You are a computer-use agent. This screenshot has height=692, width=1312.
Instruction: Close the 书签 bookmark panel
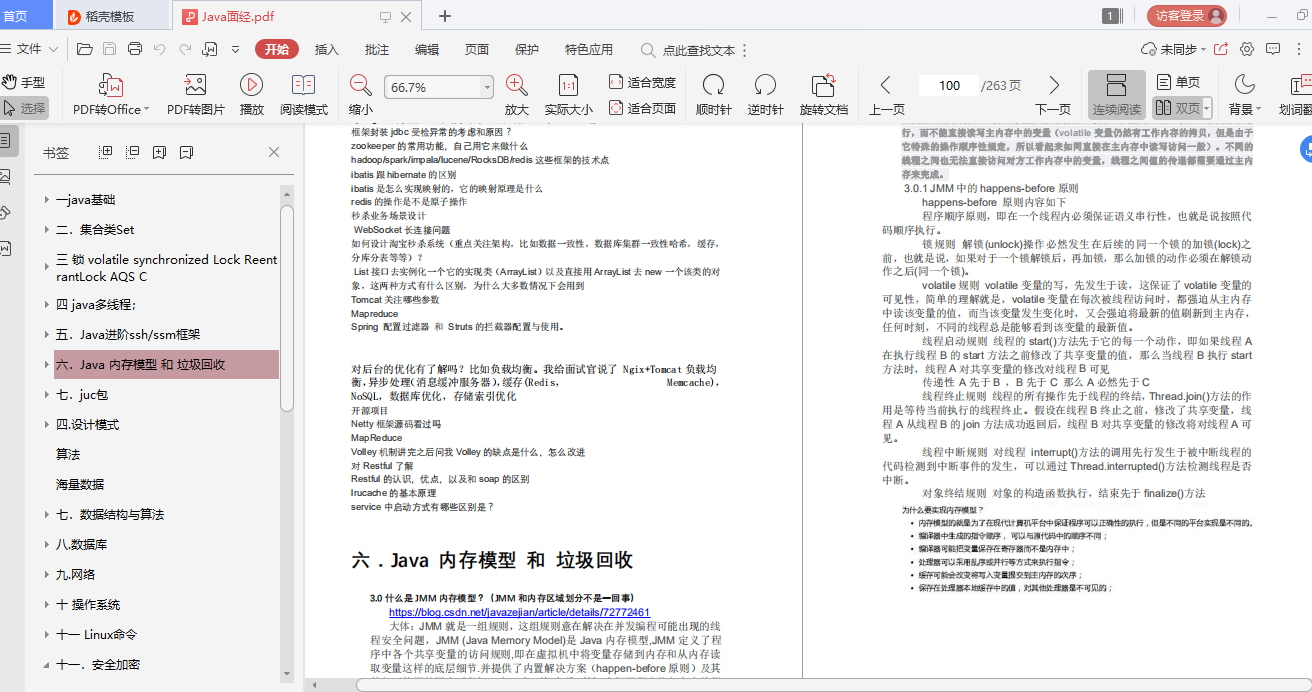coord(274,152)
